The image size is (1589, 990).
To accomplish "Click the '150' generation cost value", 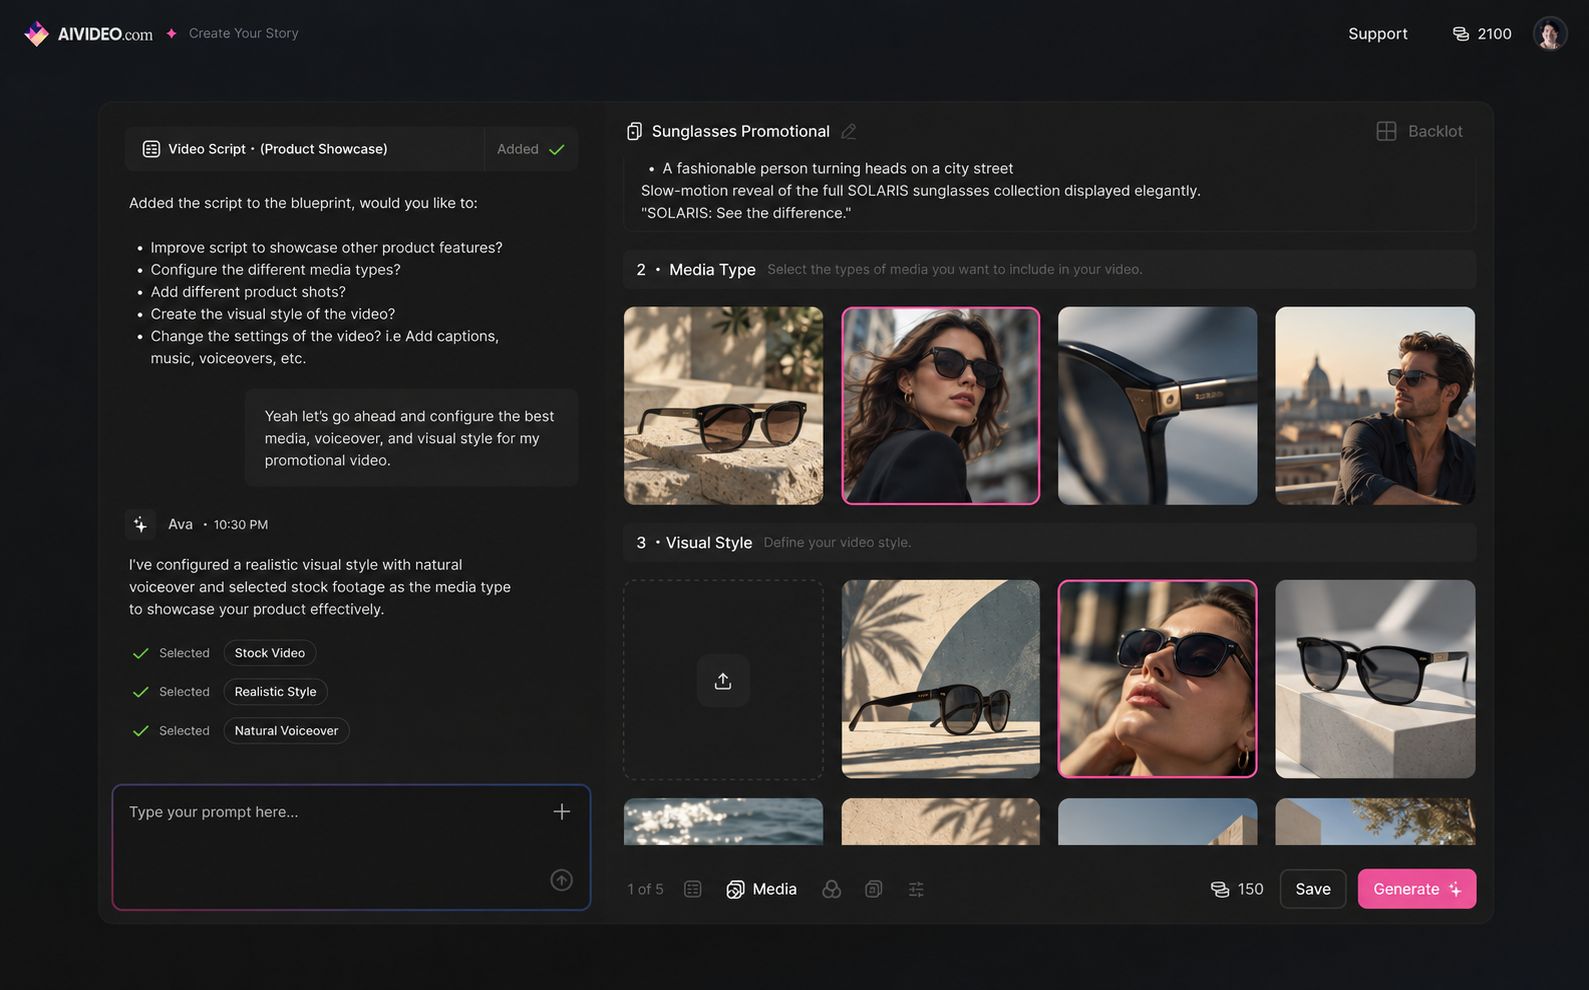I will [x=1250, y=889].
